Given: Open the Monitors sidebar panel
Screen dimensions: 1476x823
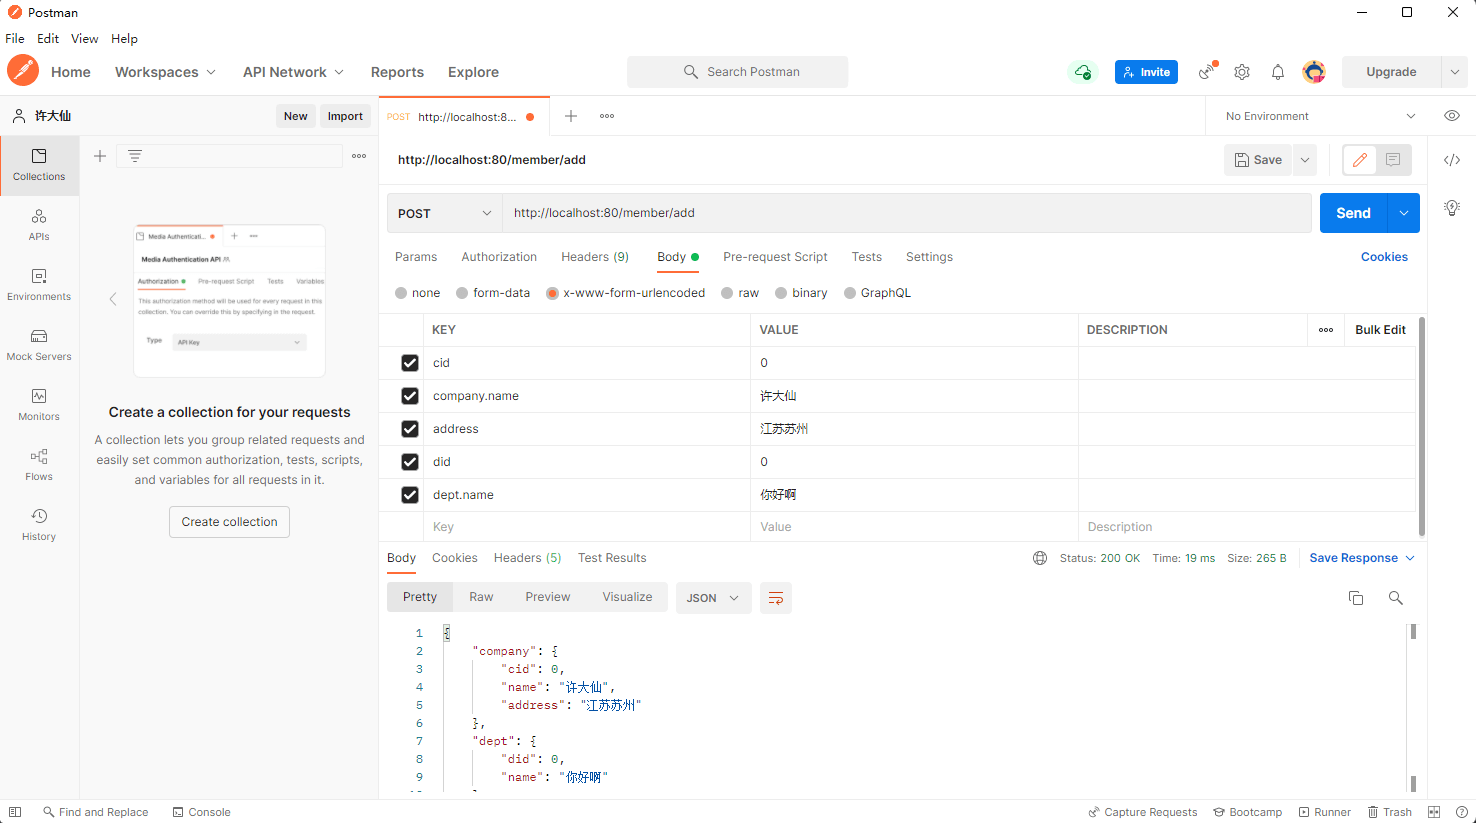Looking at the screenshot, I should click(x=39, y=405).
